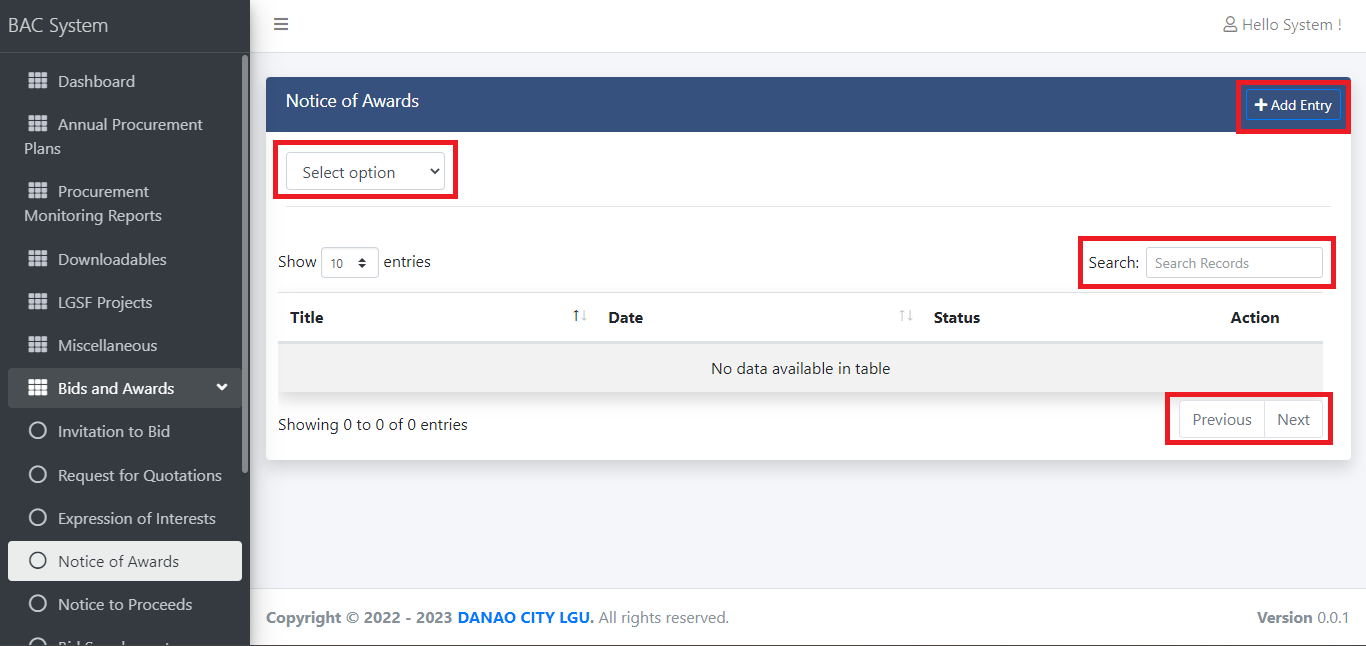
Task: Click circle icon next to Notice of Awards
Action: (38, 561)
